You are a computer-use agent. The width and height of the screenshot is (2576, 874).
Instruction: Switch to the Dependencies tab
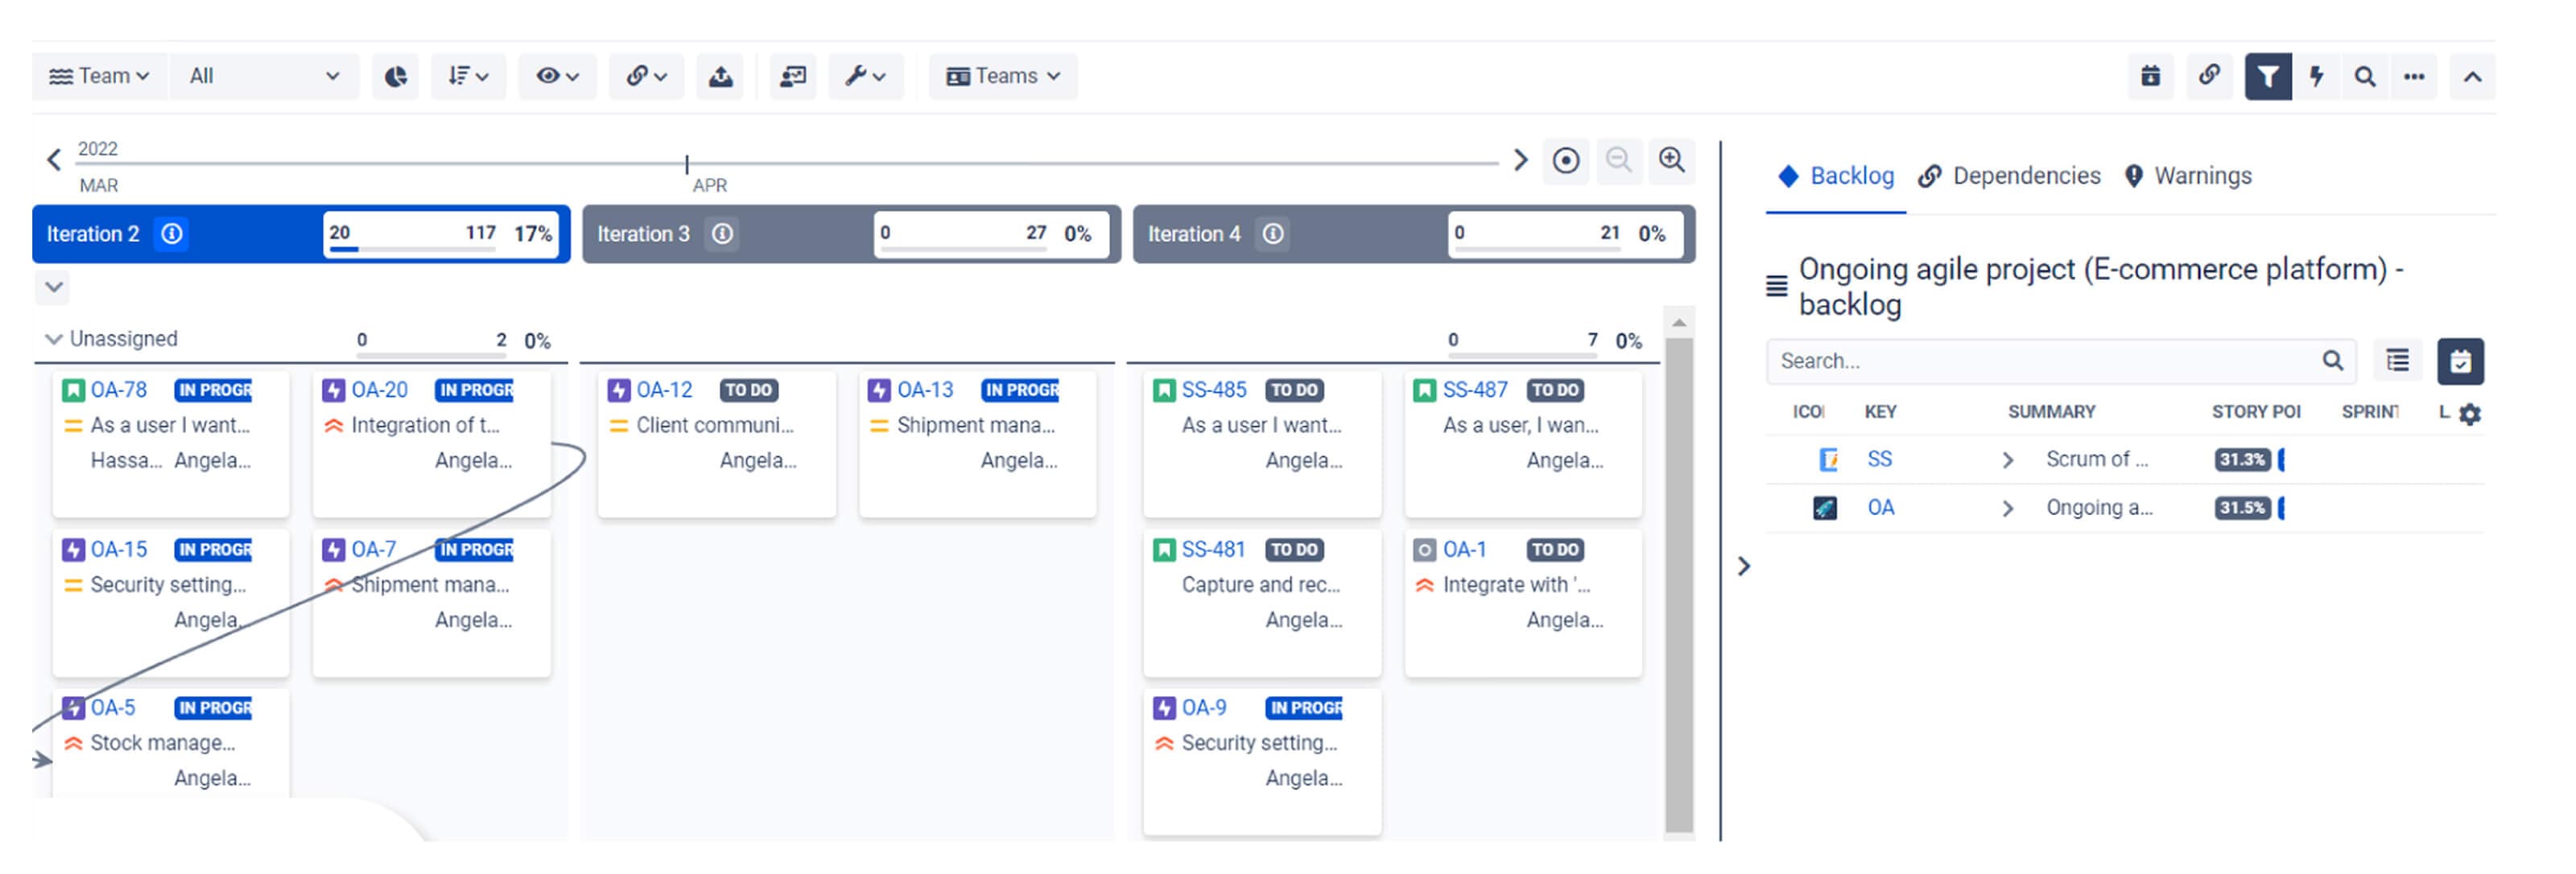pos(2009,176)
